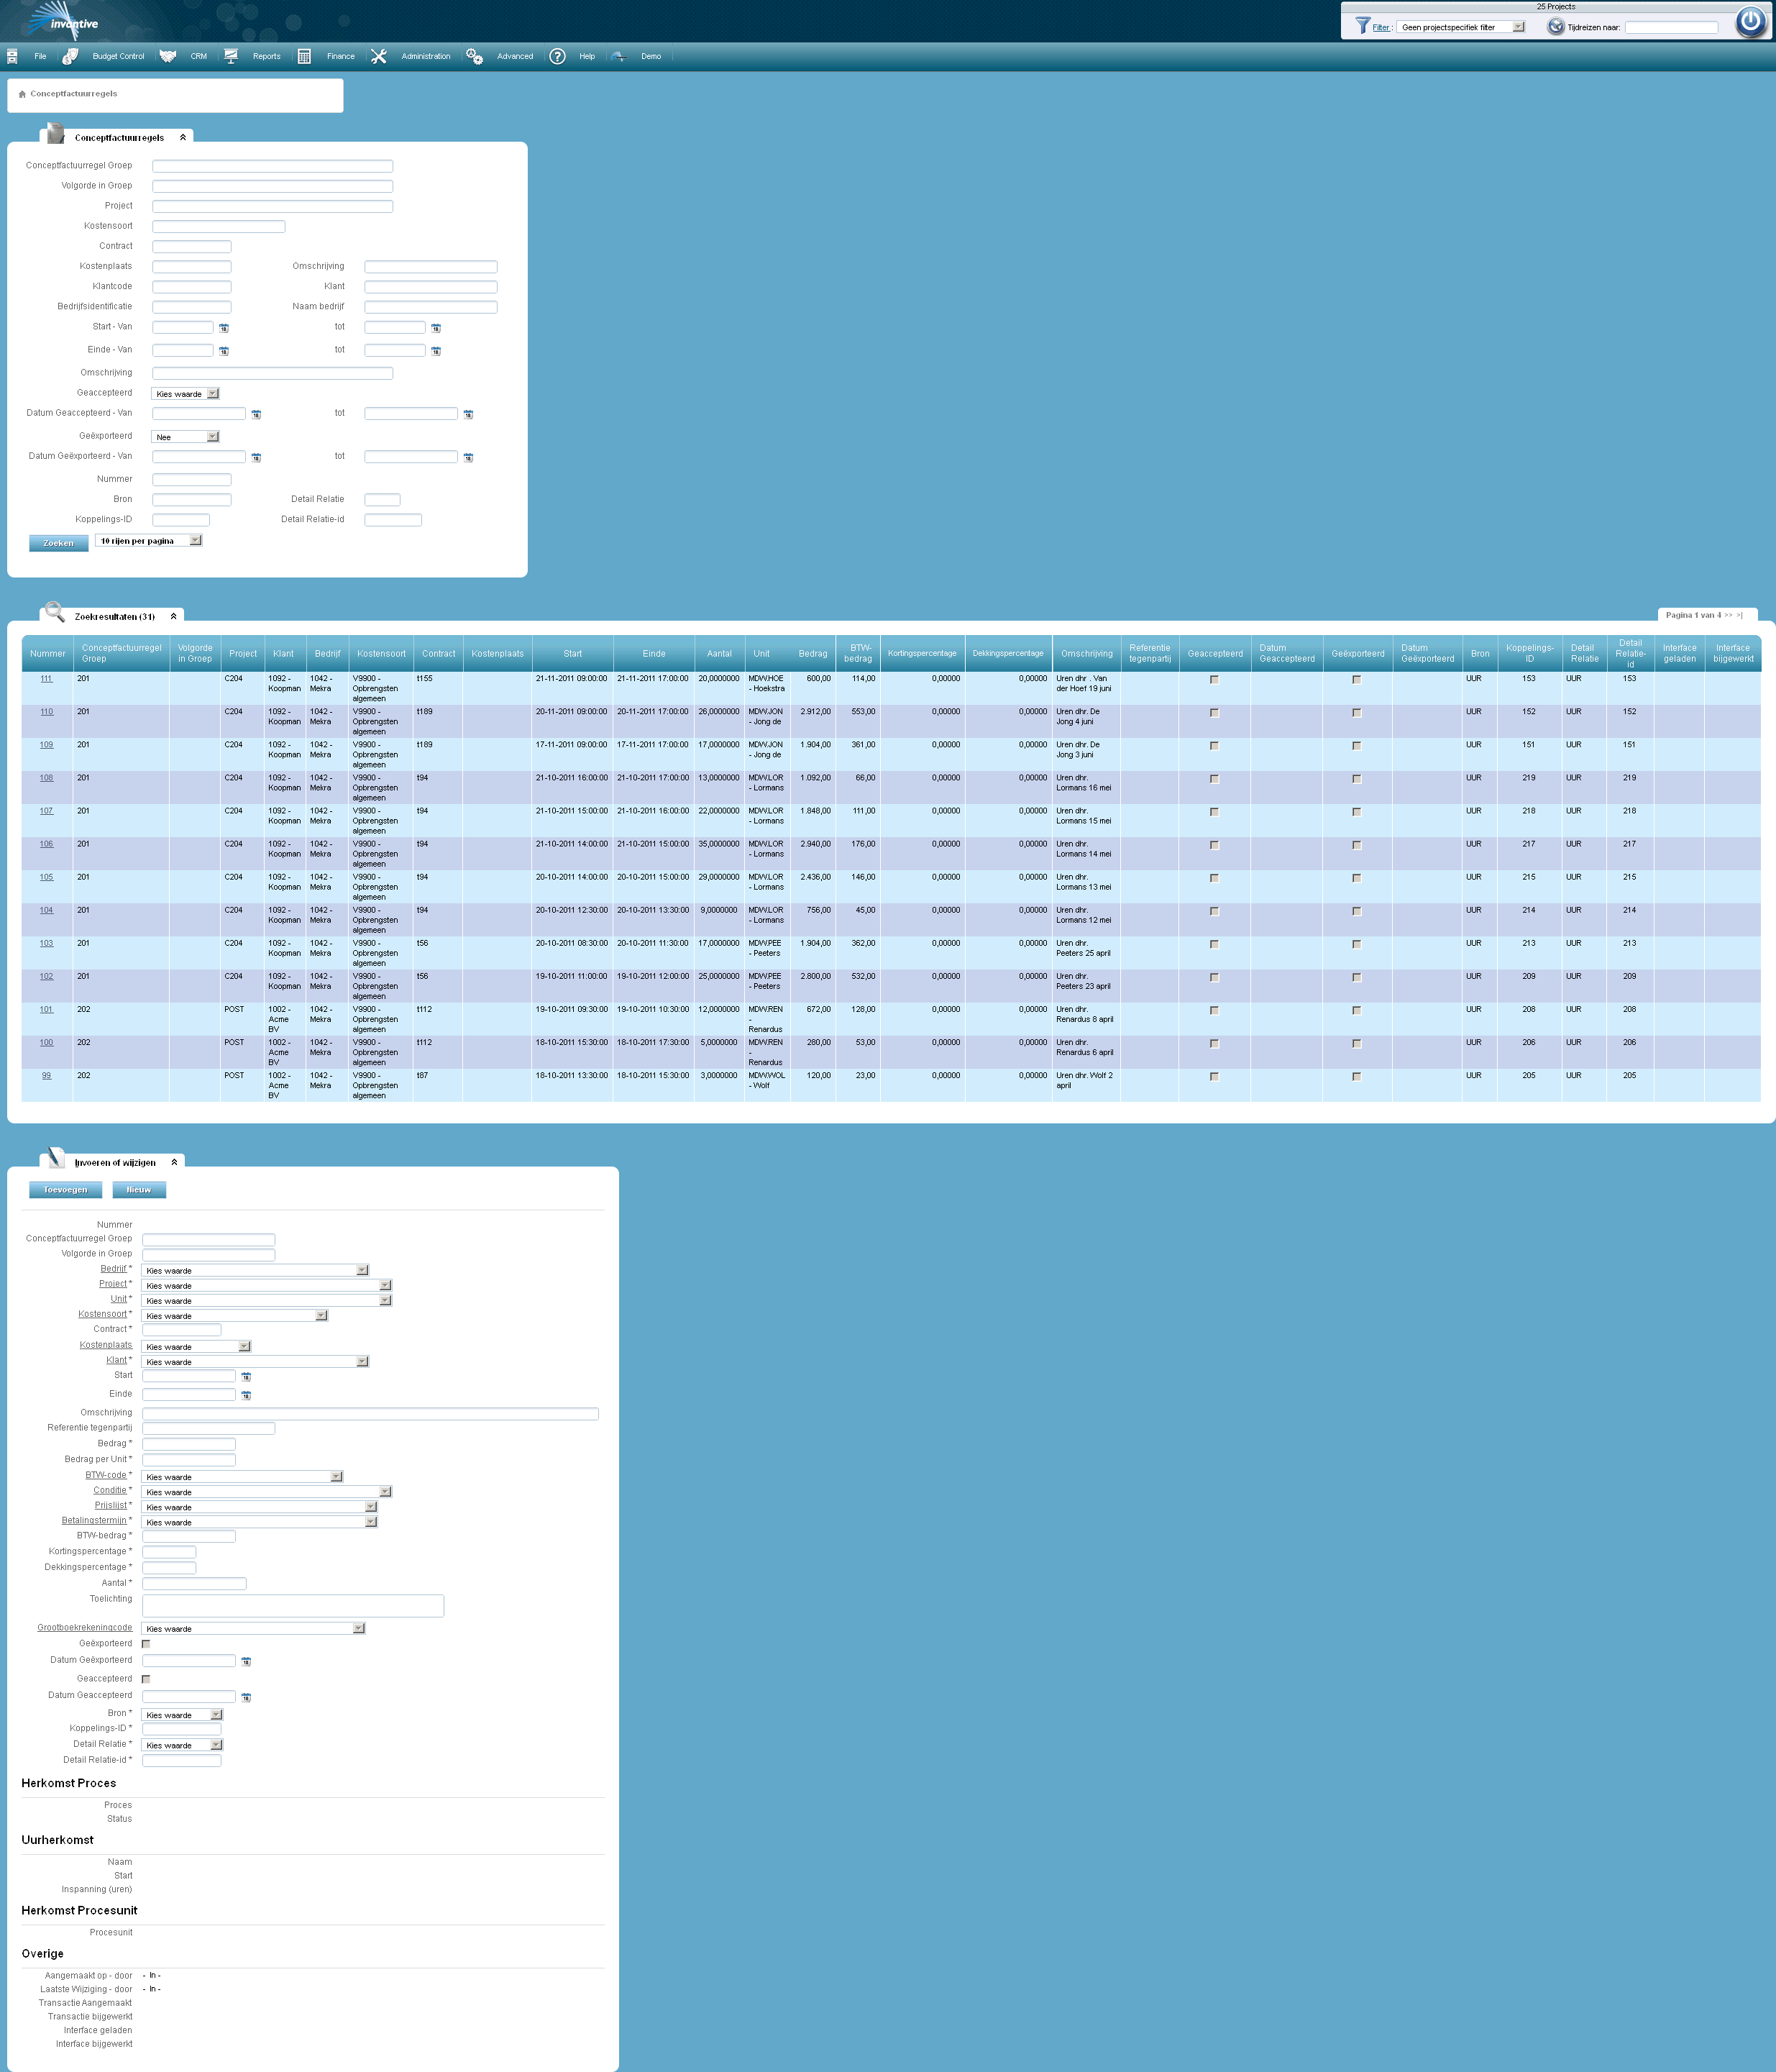Screen dimensions: 1776x2072
Task: Click the Zoekresultaten magnifier icon
Action: coord(55,611)
